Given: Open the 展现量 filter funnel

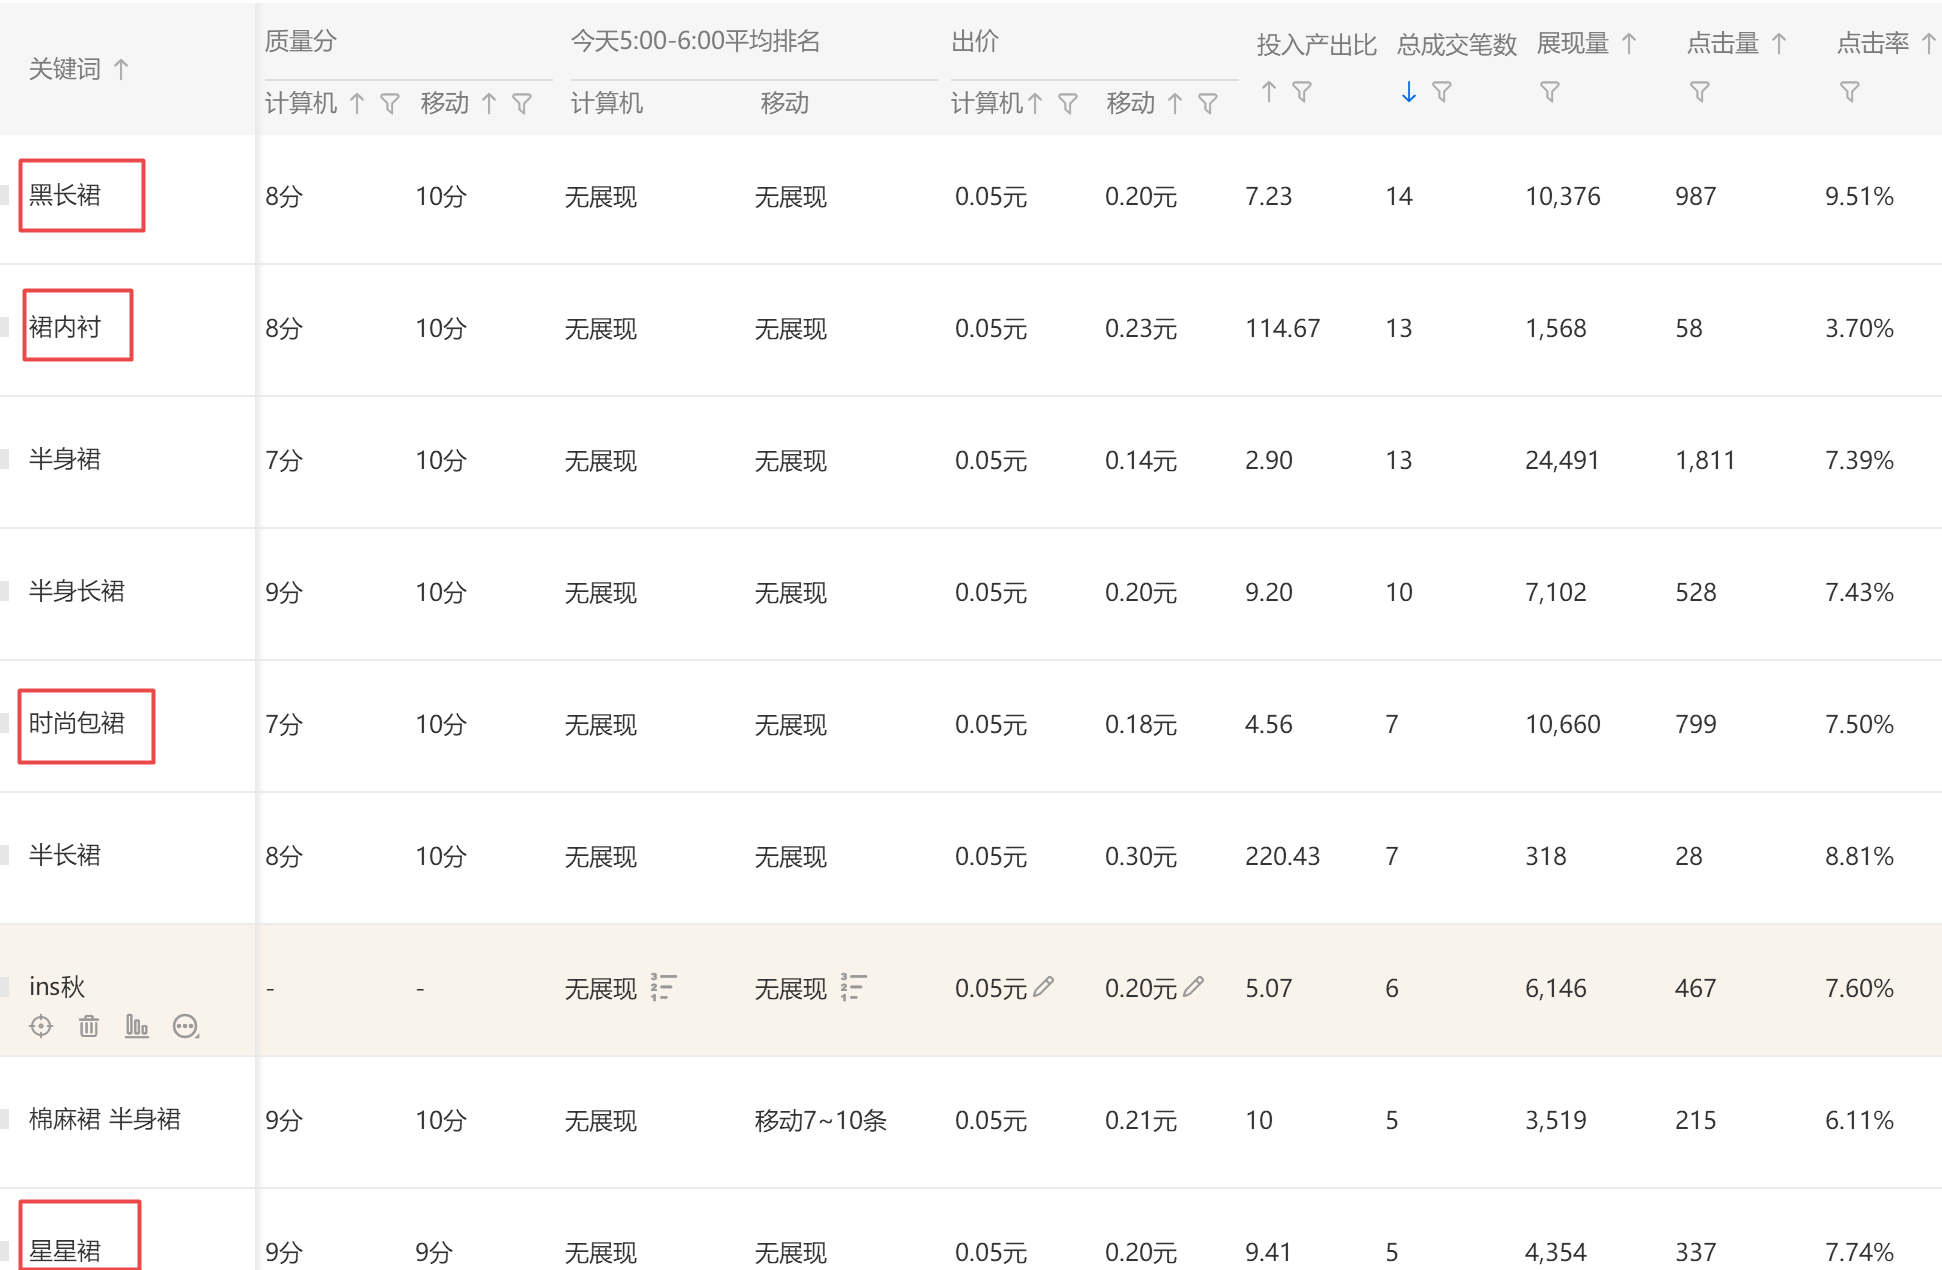Looking at the screenshot, I should (x=1550, y=92).
